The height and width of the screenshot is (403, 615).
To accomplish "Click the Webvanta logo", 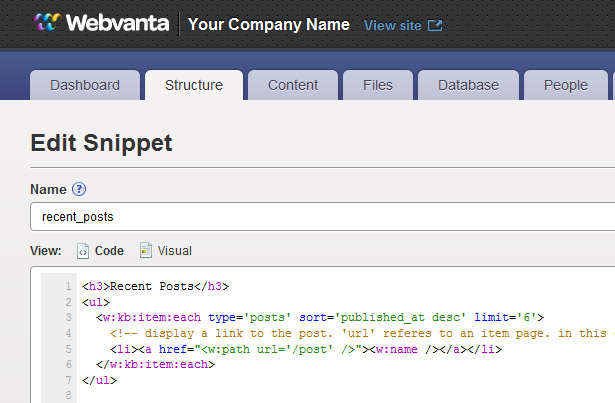I will point(101,22).
